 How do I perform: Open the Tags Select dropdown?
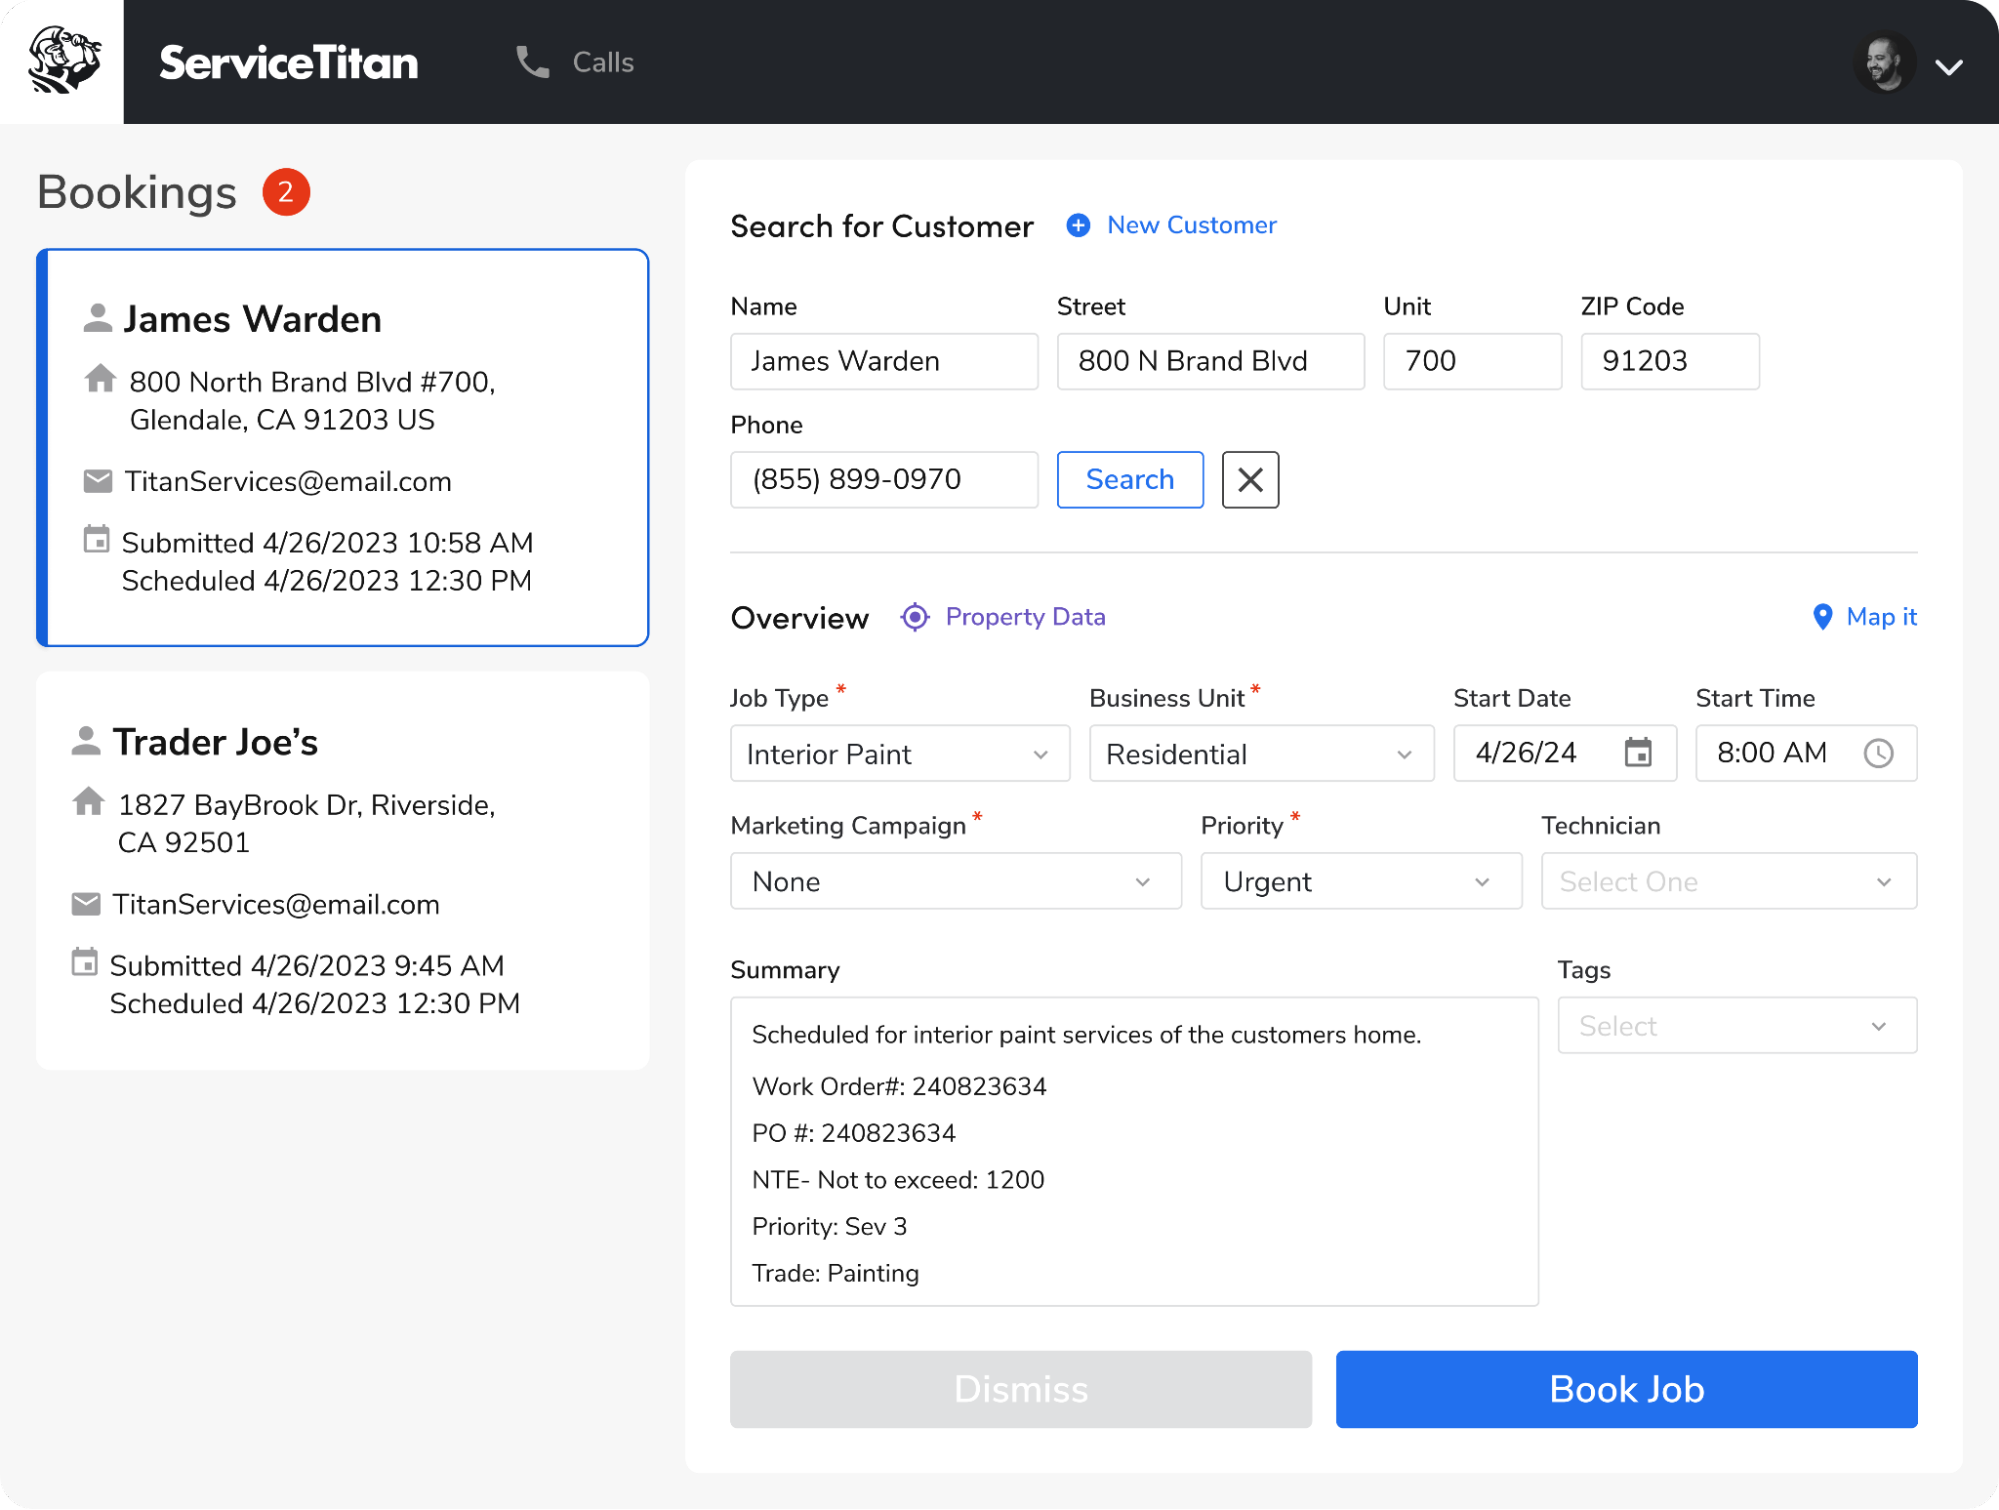click(1736, 1025)
